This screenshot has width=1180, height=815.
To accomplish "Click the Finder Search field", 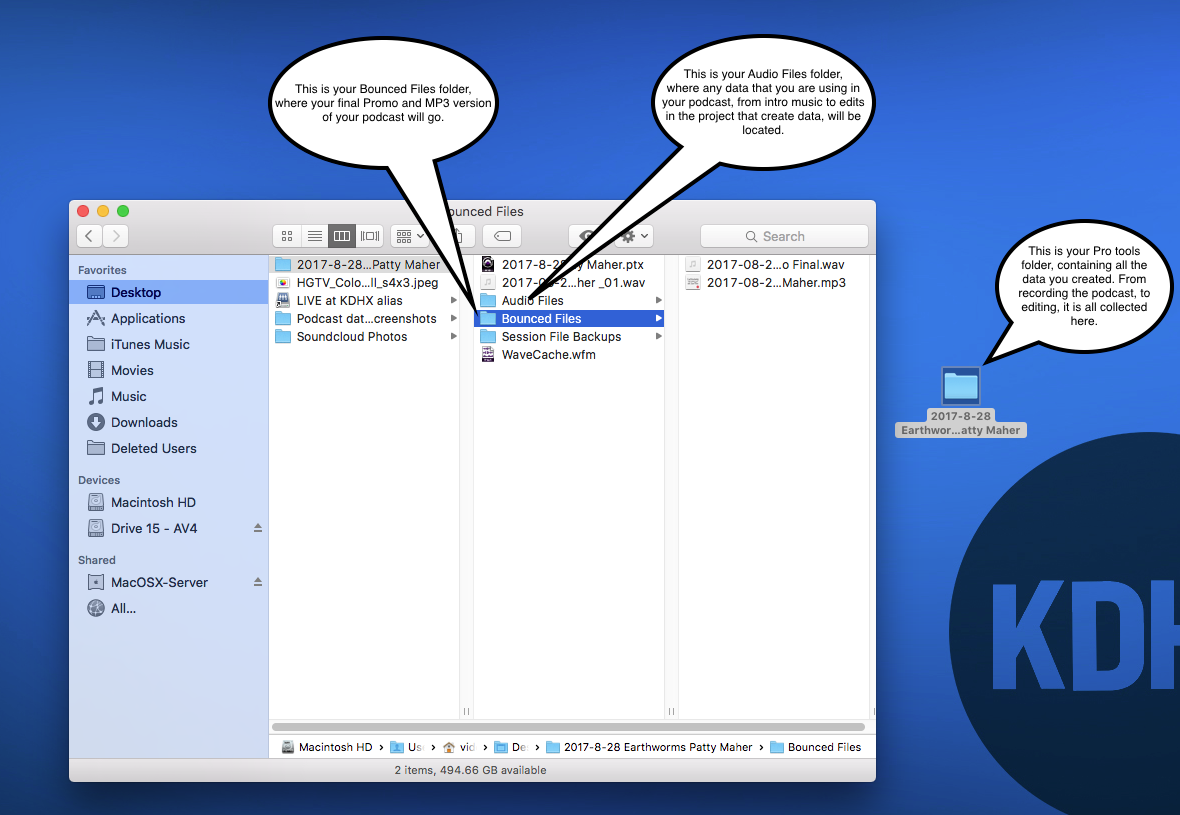I will [784, 236].
